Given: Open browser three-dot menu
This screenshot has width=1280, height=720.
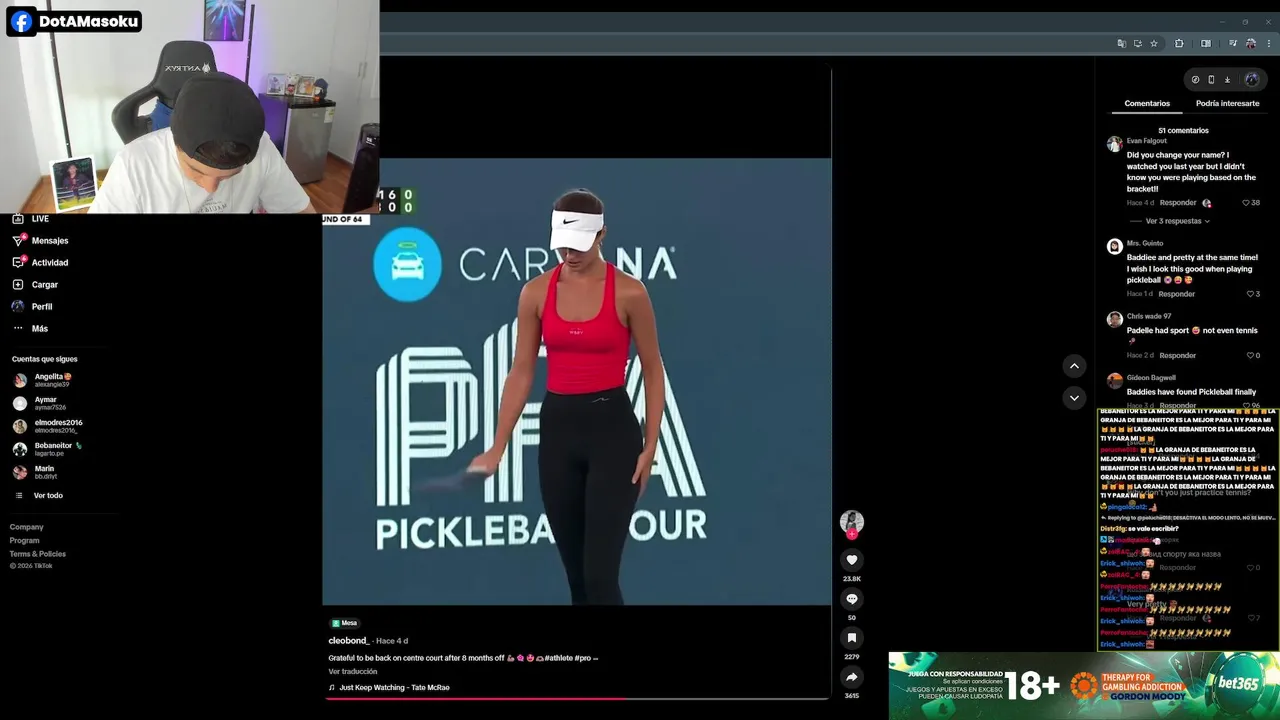Looking at the screenshot, I should click(x=1269, y=43).
